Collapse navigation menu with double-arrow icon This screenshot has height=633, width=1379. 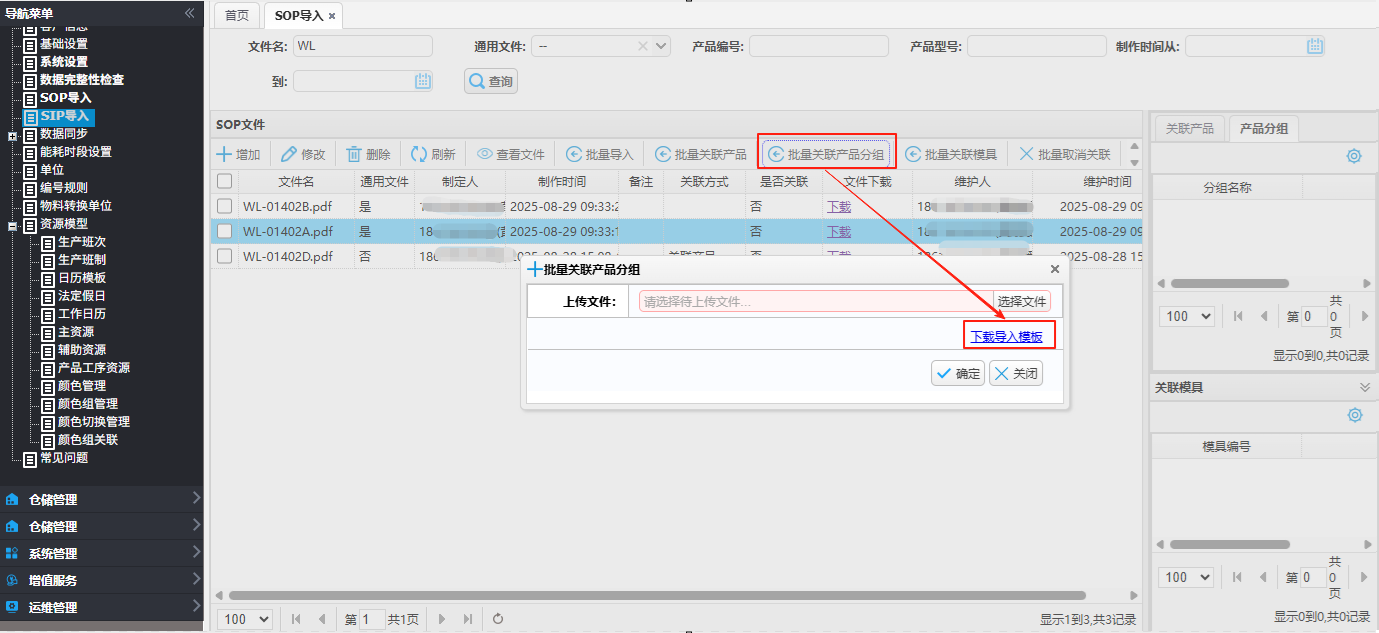(x=190, y=12)
